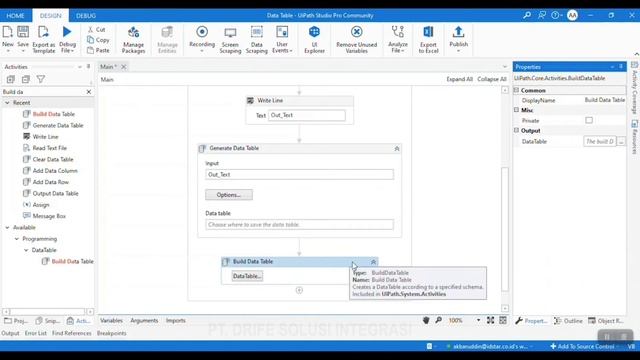Image resolution: width=640 pixels, height=360 pixels.
Task: Collapse the Generate Data Table activity
Action: 397,149
